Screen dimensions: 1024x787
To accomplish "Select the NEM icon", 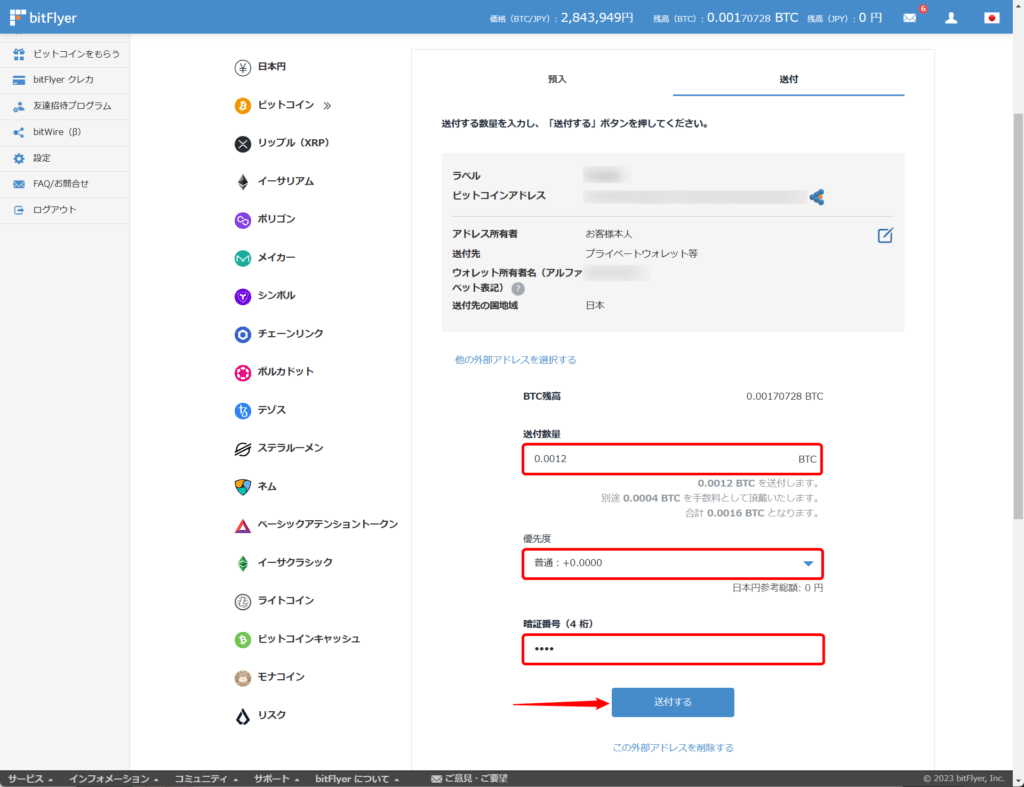I will (242, 487).
